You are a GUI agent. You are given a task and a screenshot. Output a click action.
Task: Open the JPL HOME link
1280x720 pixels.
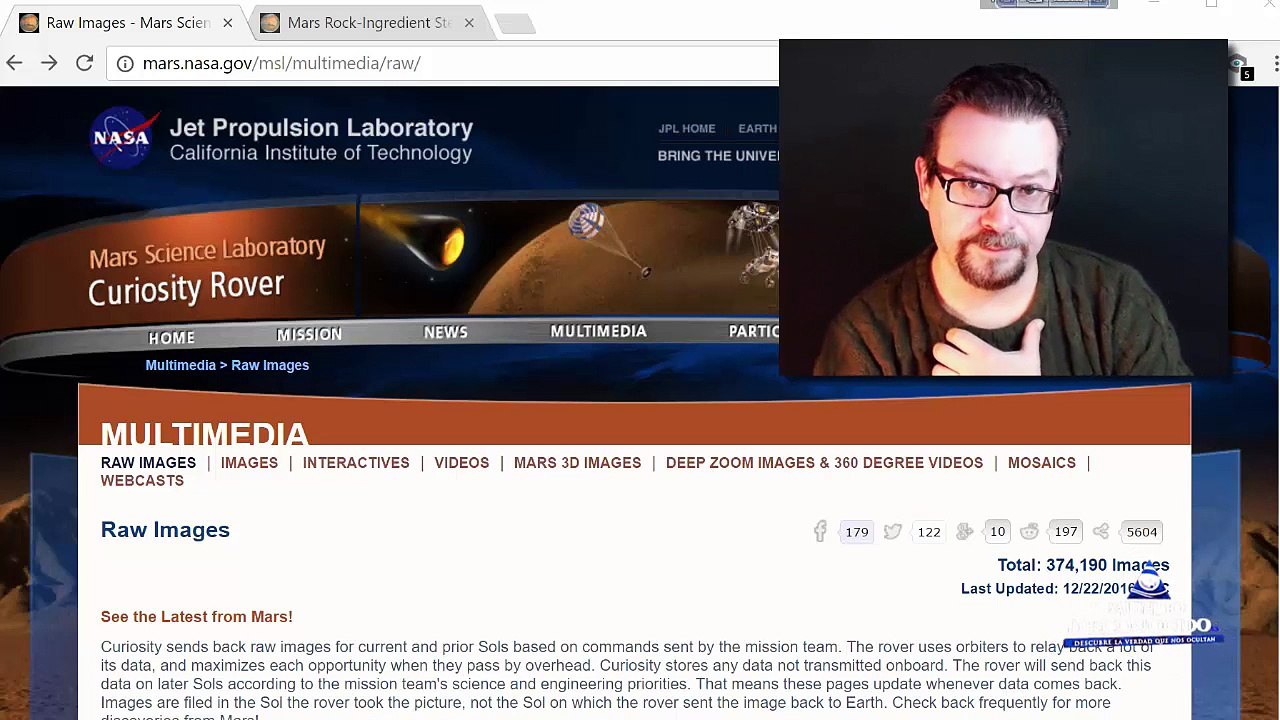click(x=687, y=129)
